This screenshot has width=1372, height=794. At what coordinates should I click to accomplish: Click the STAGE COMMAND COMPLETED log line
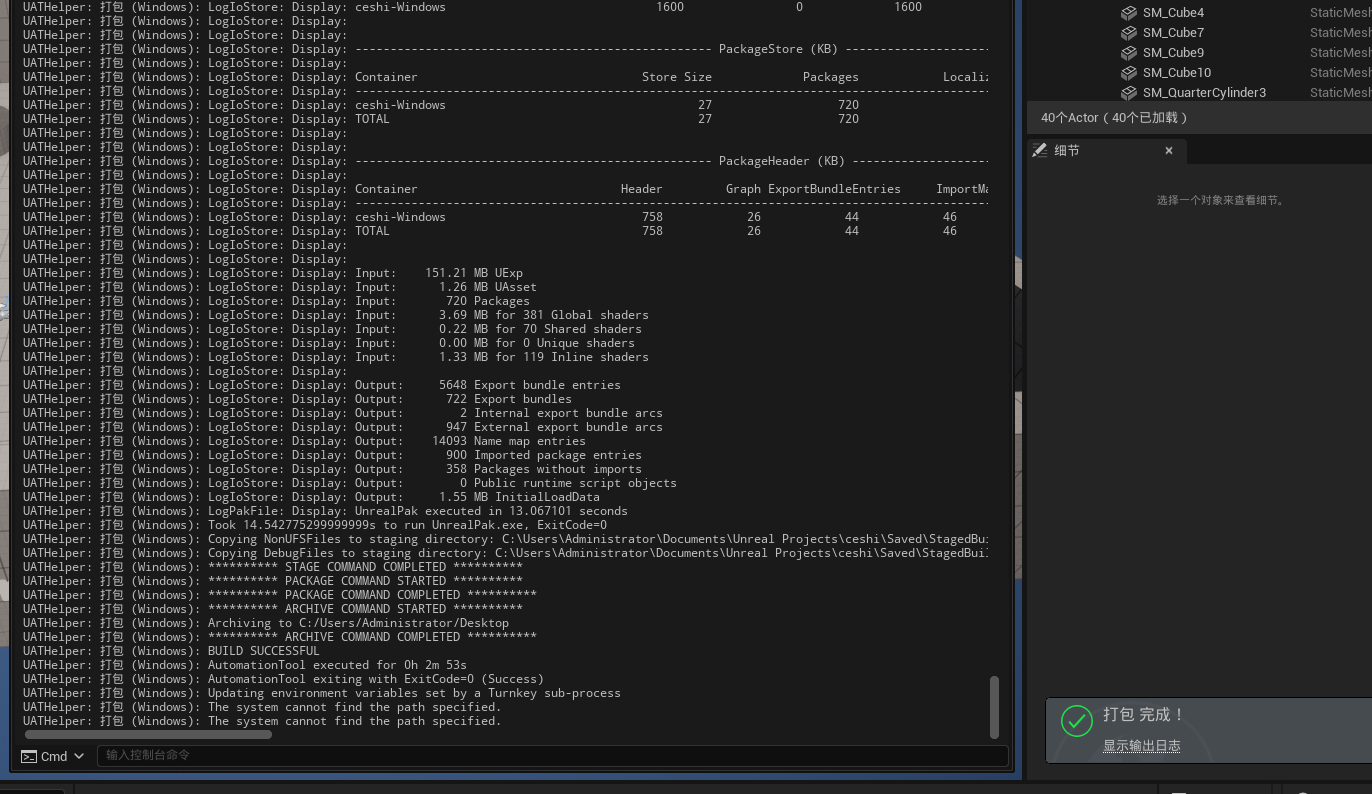click(273, 567)
